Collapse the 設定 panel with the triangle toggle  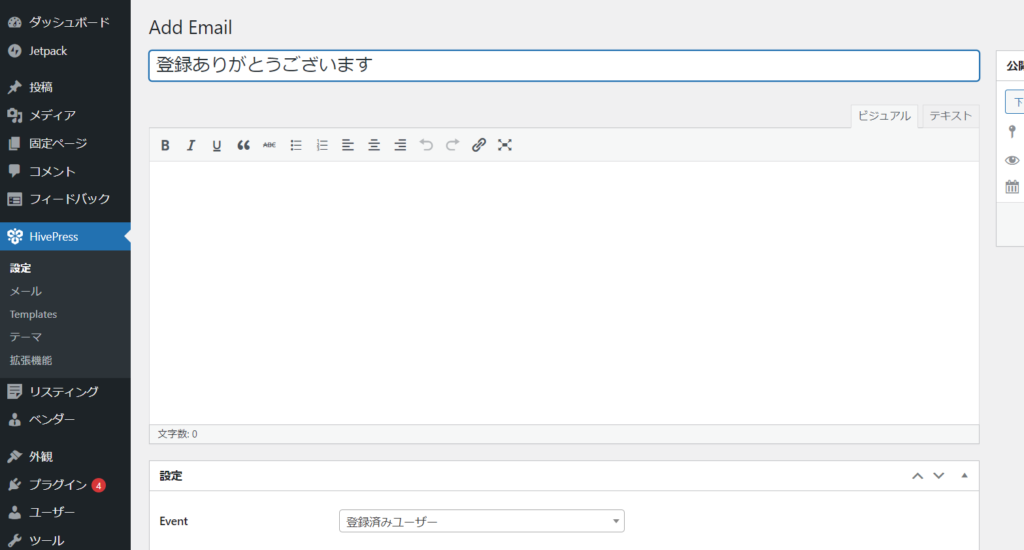(x=964, y=476)
